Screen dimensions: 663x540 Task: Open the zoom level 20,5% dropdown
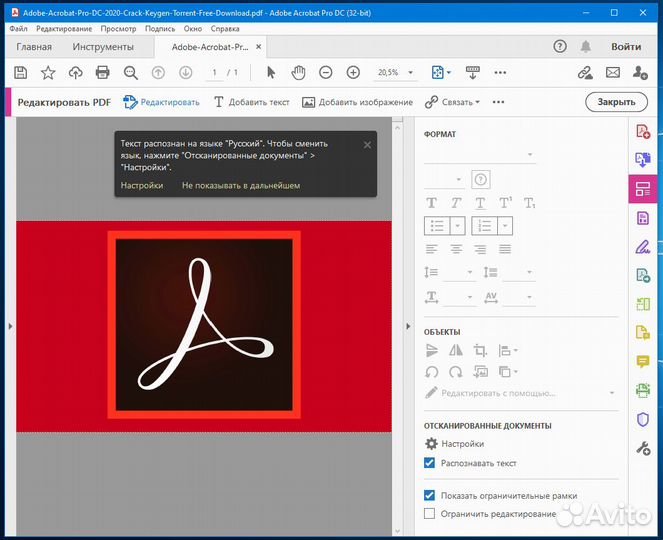(411, 73)
